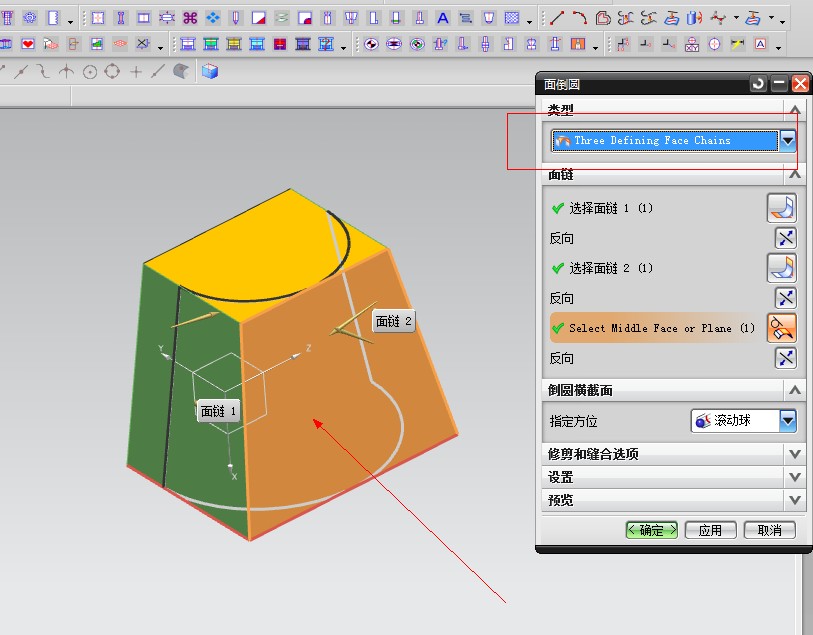
Task: Click the green stacked layers icon
Action: click(282, 19)
